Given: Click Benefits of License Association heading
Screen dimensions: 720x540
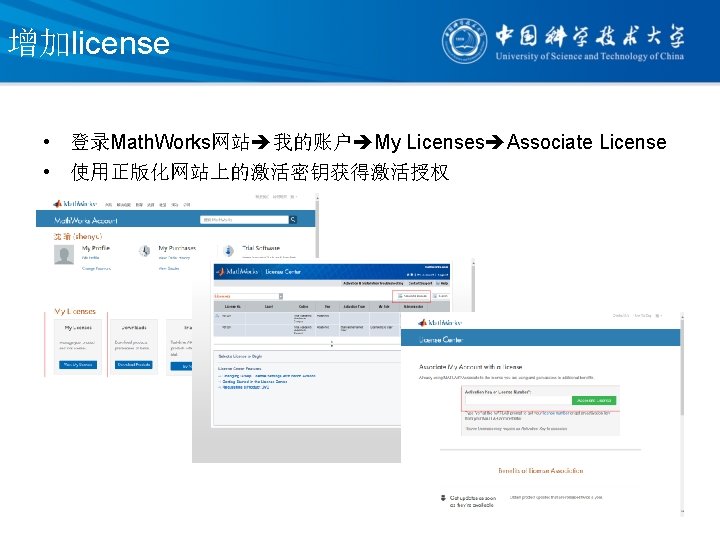Looking at the screenshot, I should coord(541,471).
